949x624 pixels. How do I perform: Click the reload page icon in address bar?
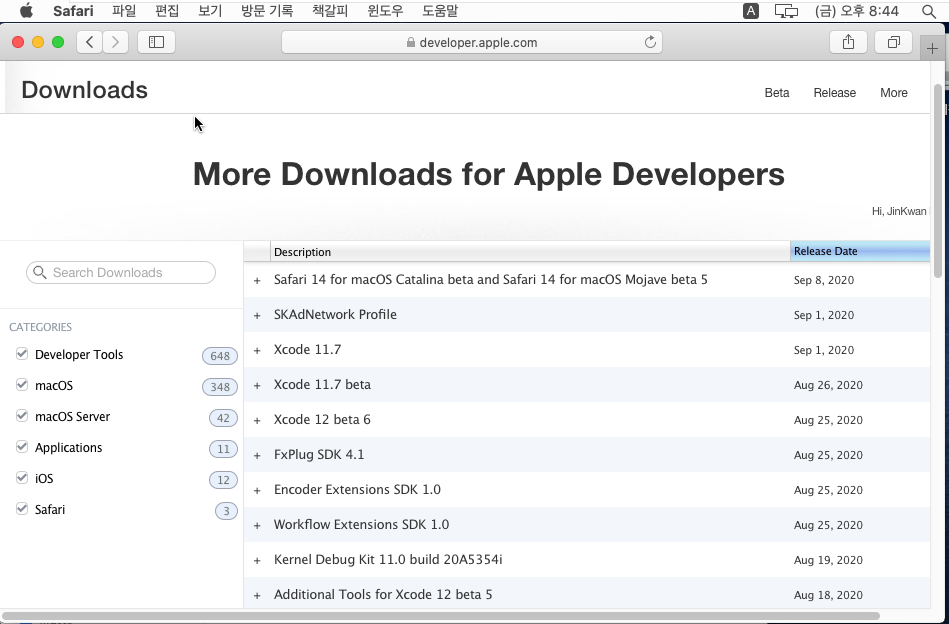[650, 42]
